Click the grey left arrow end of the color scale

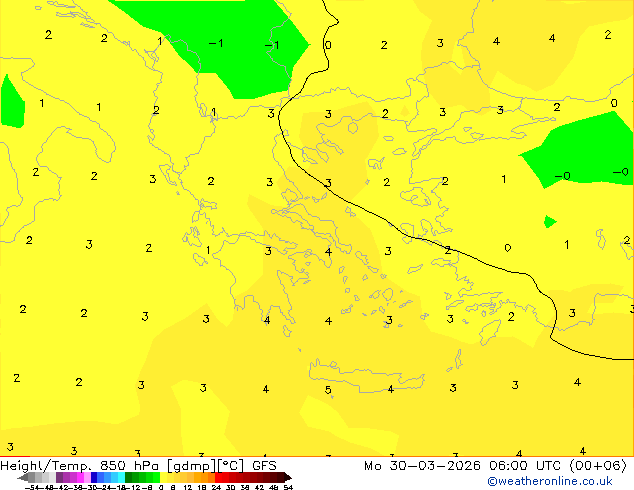(x=23, y=477)
